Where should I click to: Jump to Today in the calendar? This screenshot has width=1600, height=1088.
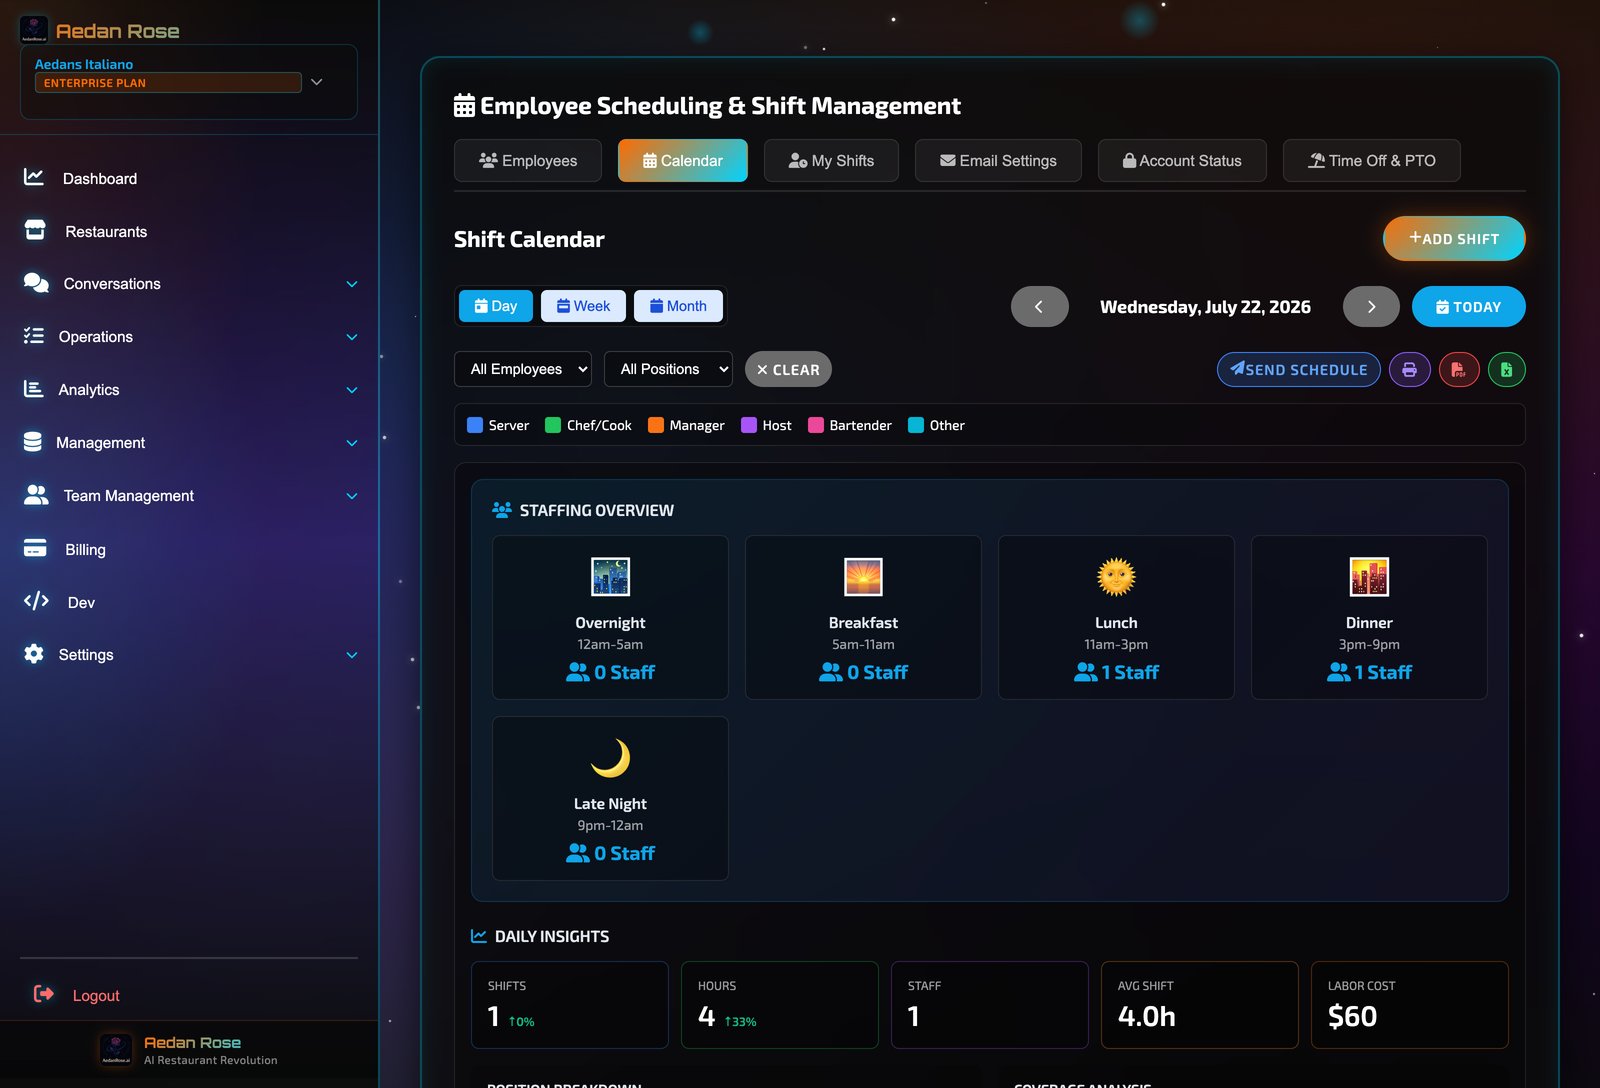tap(1469, 307)
